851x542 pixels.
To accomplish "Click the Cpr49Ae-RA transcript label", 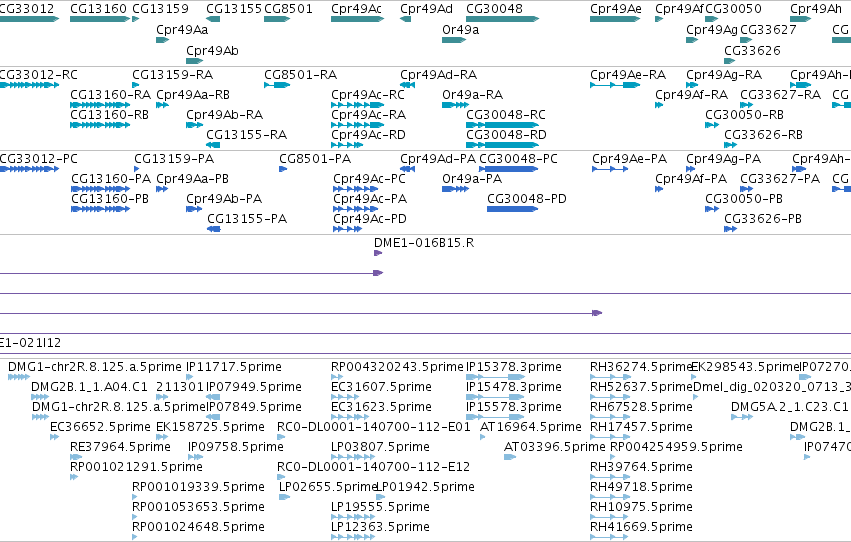I will 628,74.
